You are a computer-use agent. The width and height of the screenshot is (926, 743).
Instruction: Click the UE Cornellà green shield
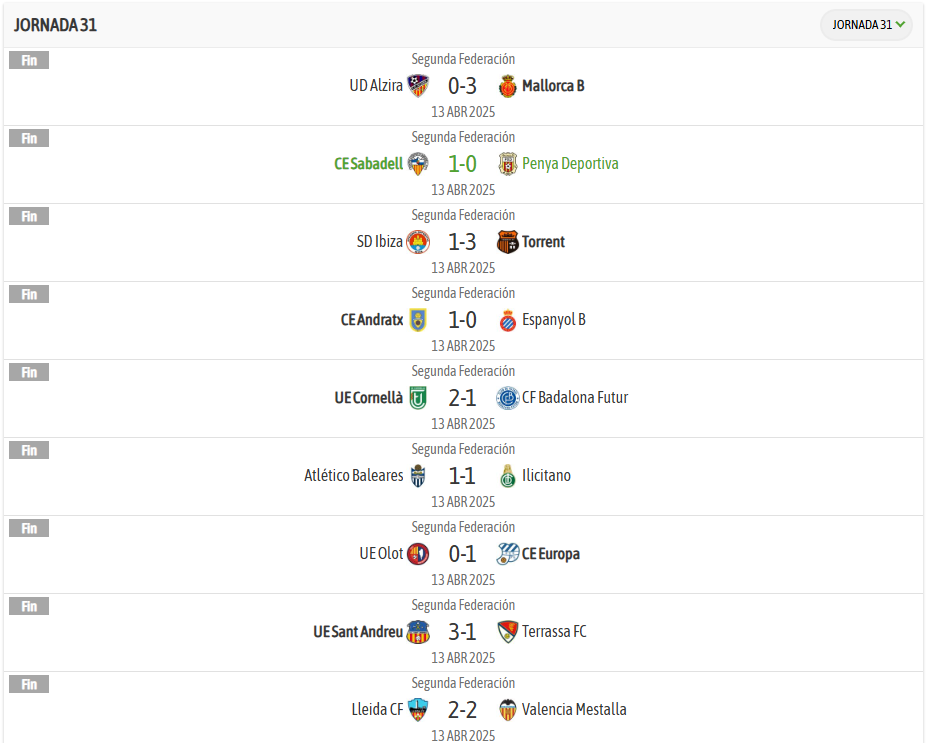[x=418, y=398]
